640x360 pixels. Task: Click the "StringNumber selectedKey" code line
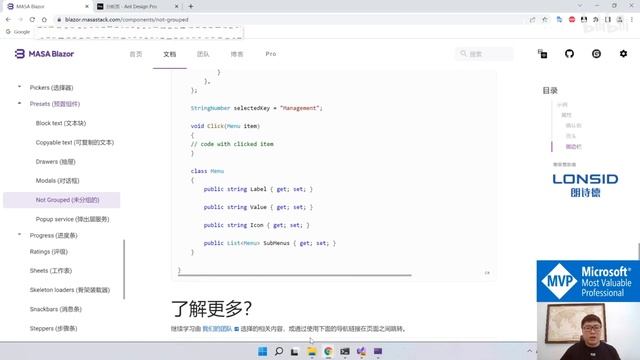coord(256,108)
